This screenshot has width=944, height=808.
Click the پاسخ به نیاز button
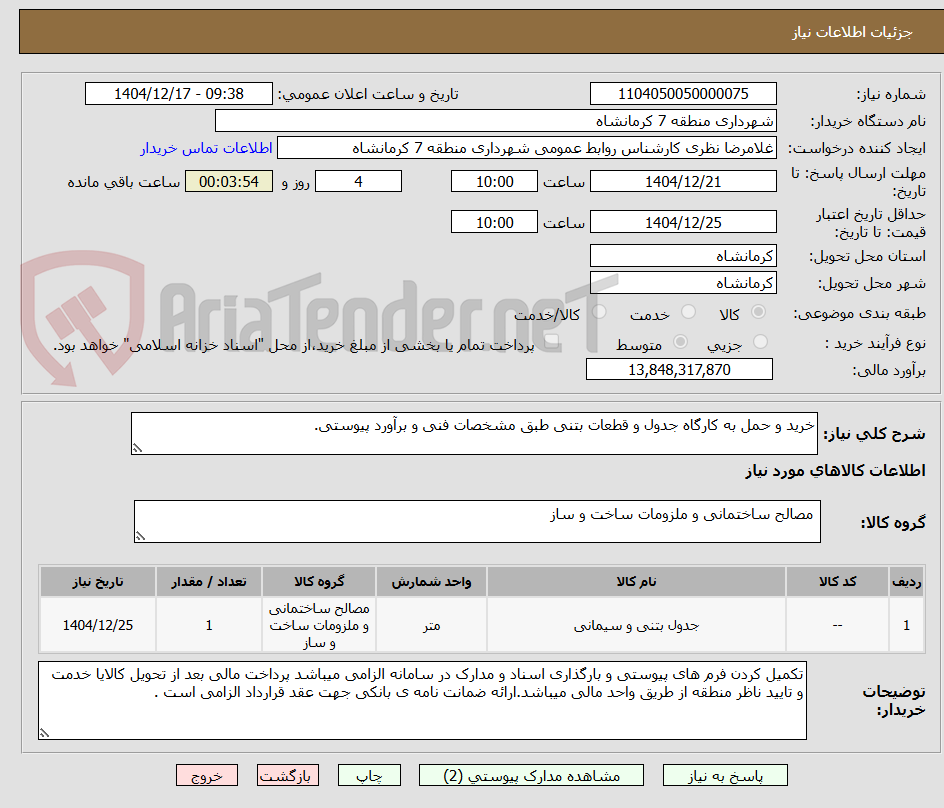725,775
